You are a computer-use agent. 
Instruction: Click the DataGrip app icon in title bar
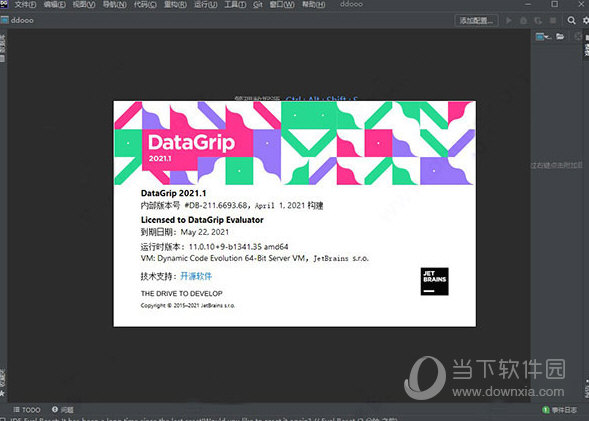tap(4, 4)
